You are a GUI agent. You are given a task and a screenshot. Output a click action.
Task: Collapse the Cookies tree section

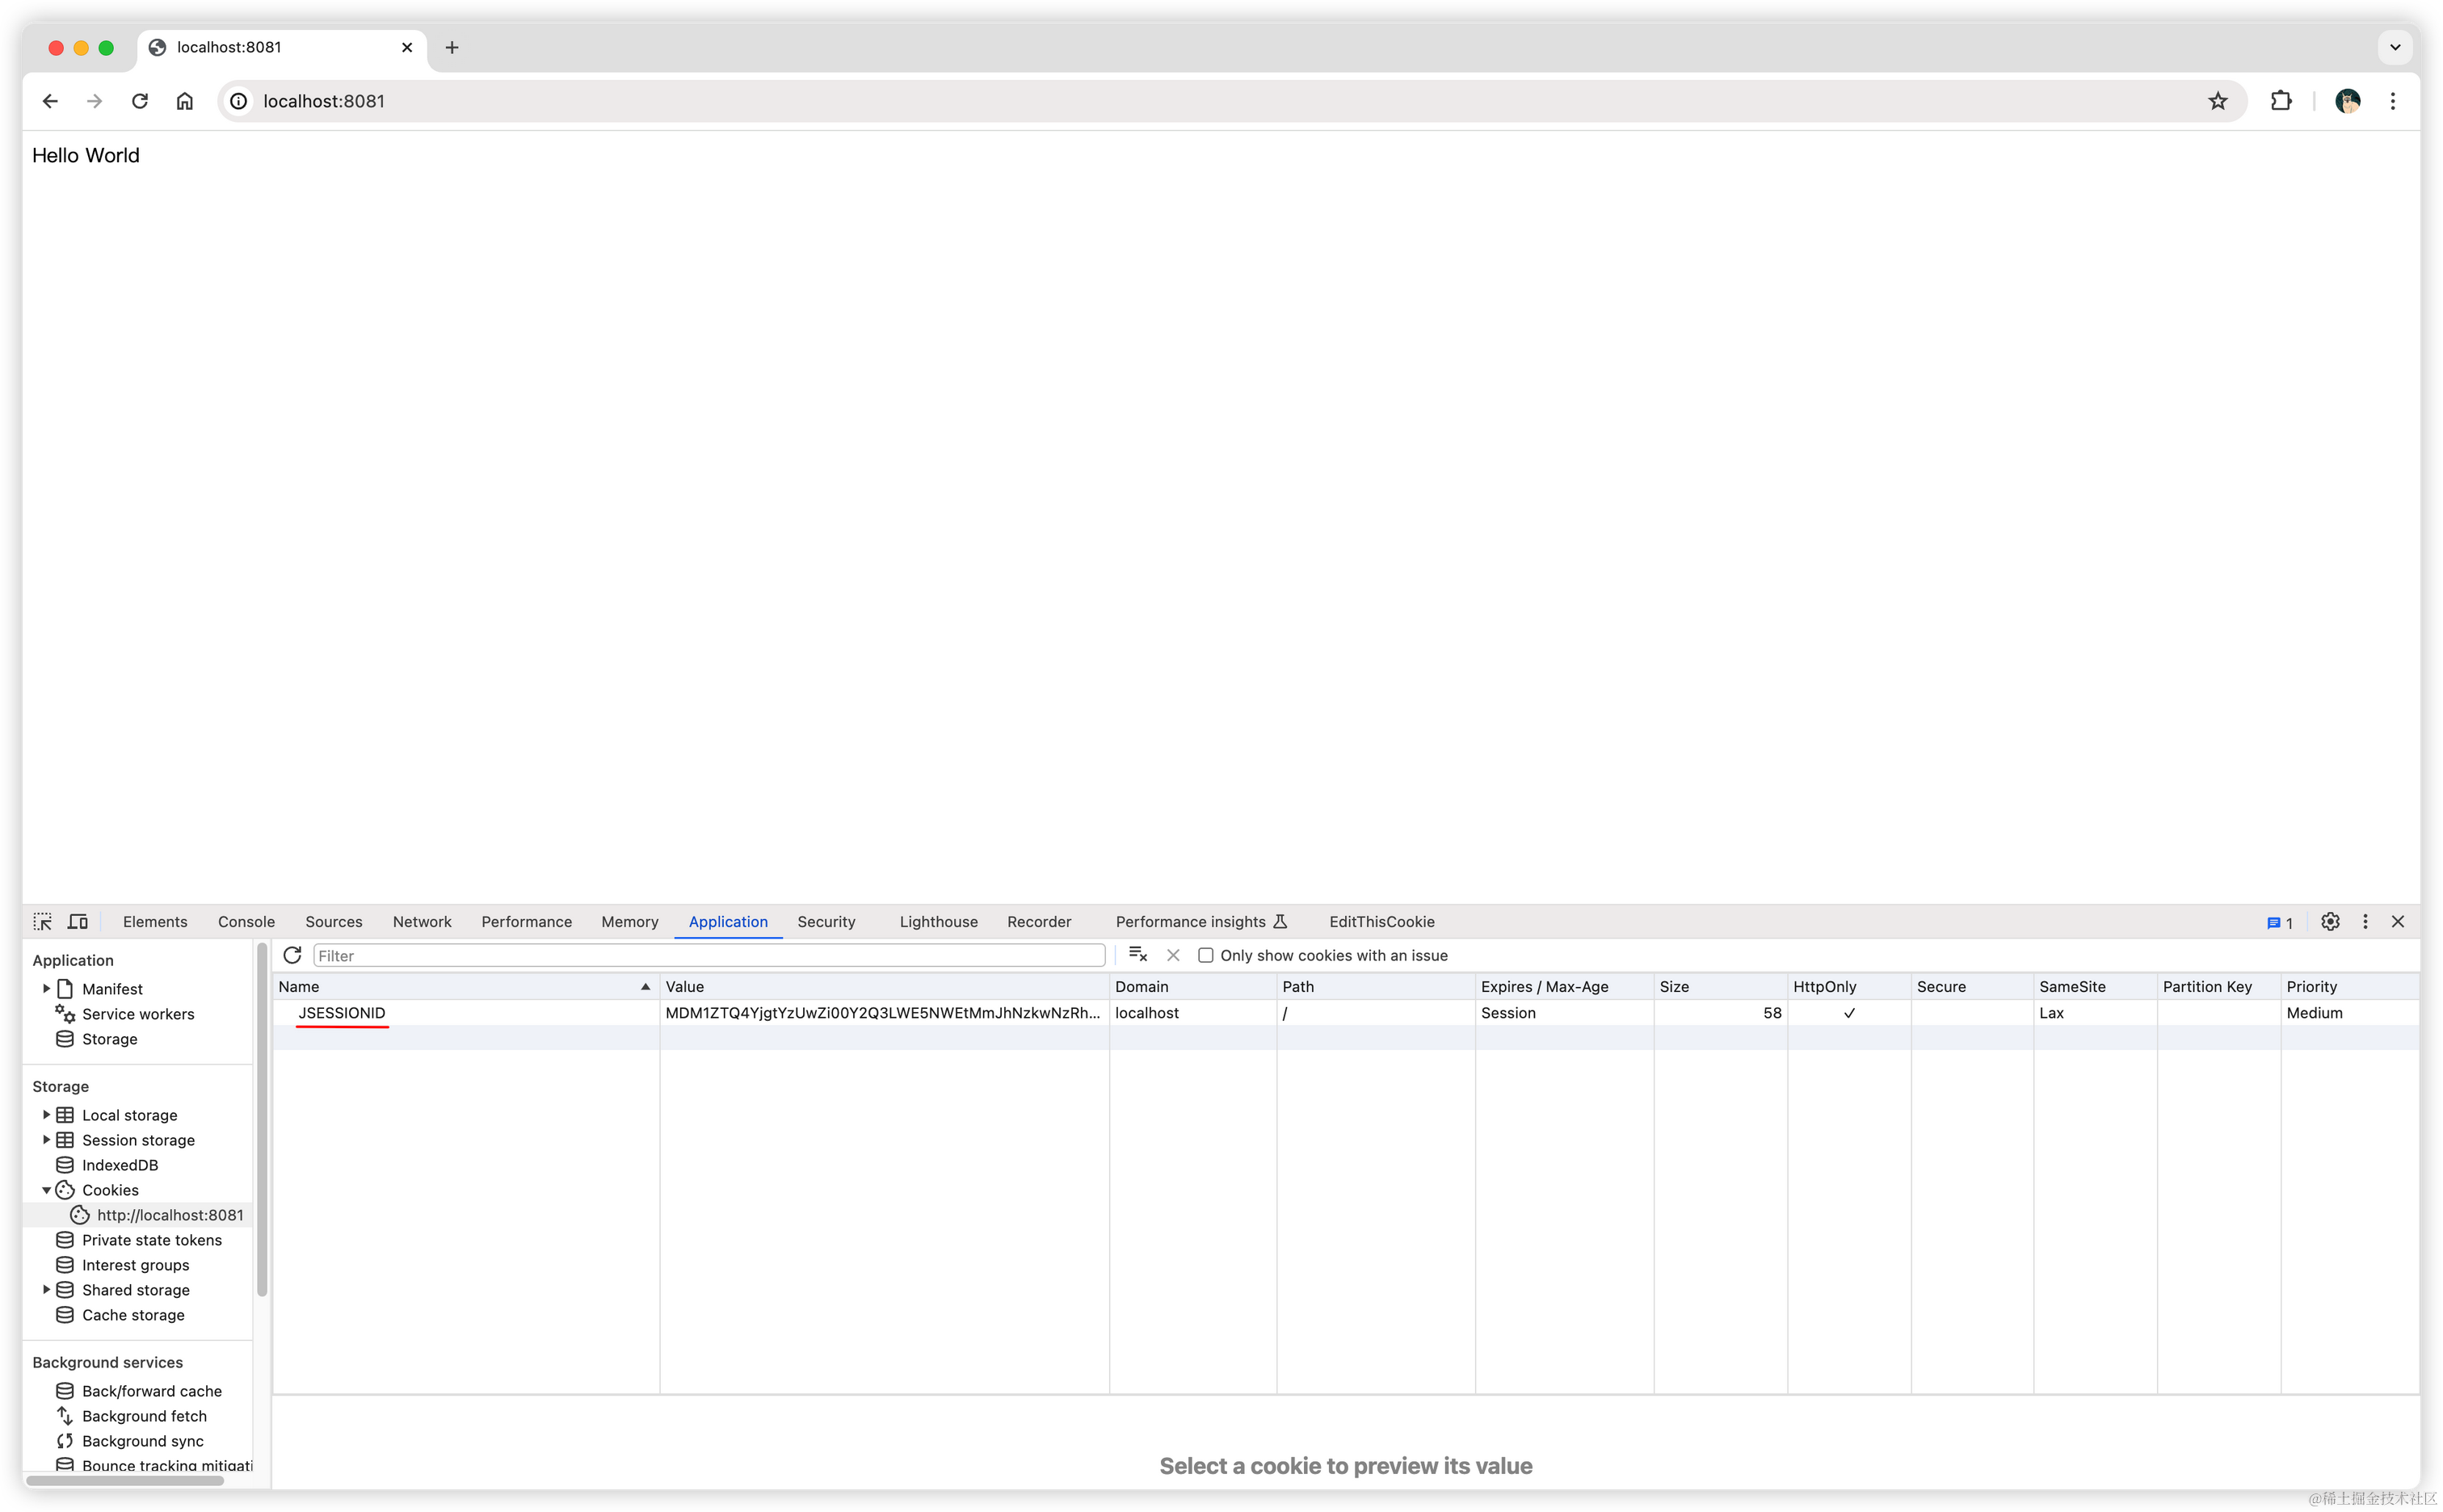pos(46,1190)
